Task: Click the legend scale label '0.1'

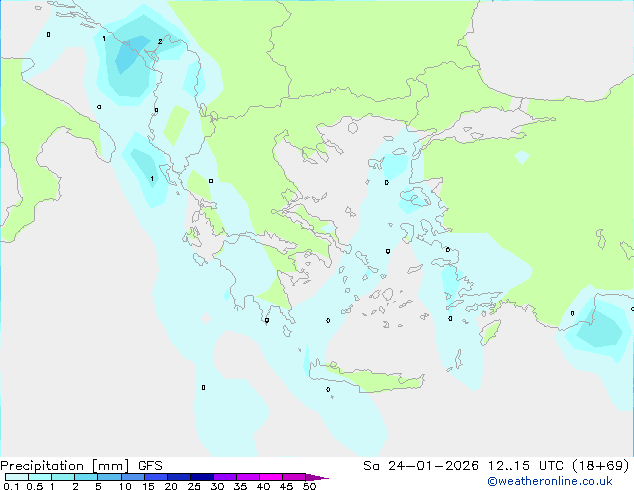Action: pos(11,486)
